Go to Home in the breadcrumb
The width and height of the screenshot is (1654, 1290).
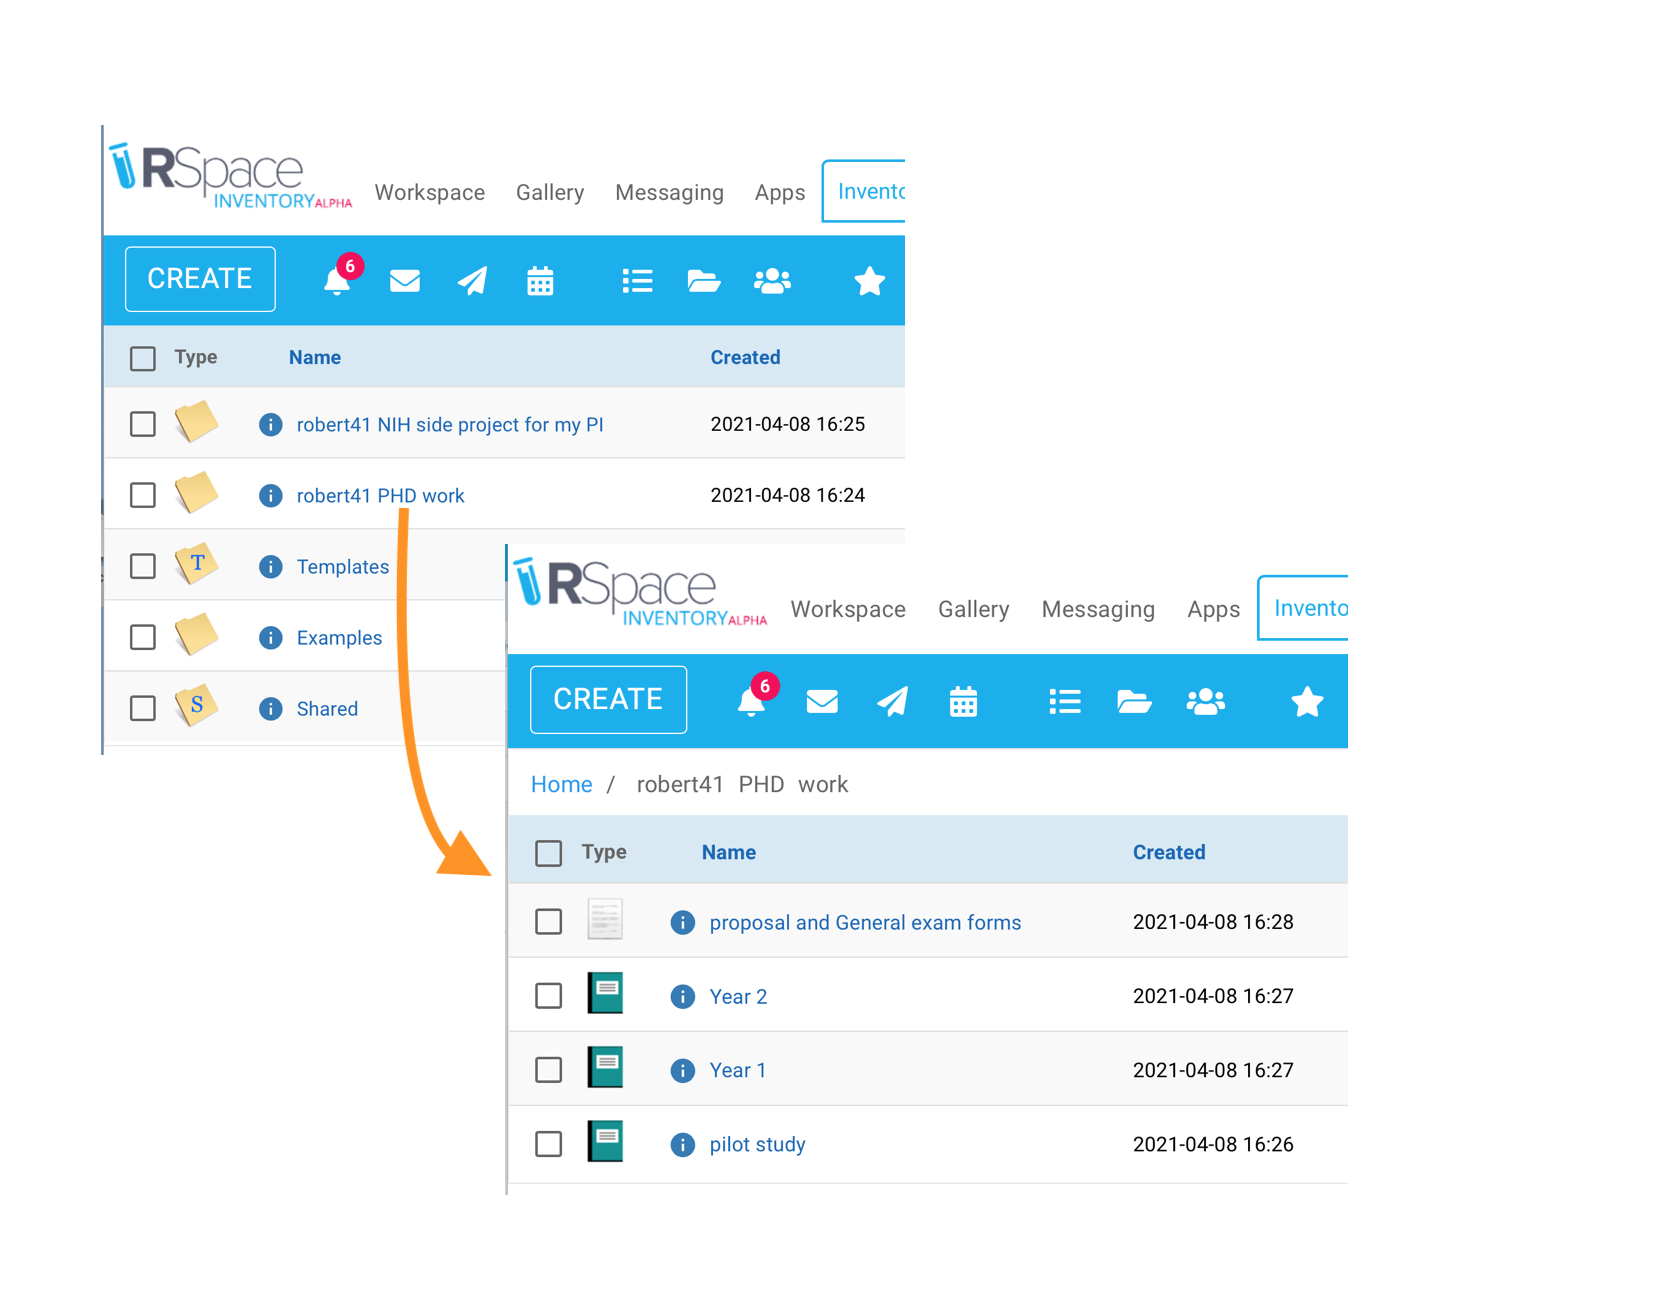561,784
